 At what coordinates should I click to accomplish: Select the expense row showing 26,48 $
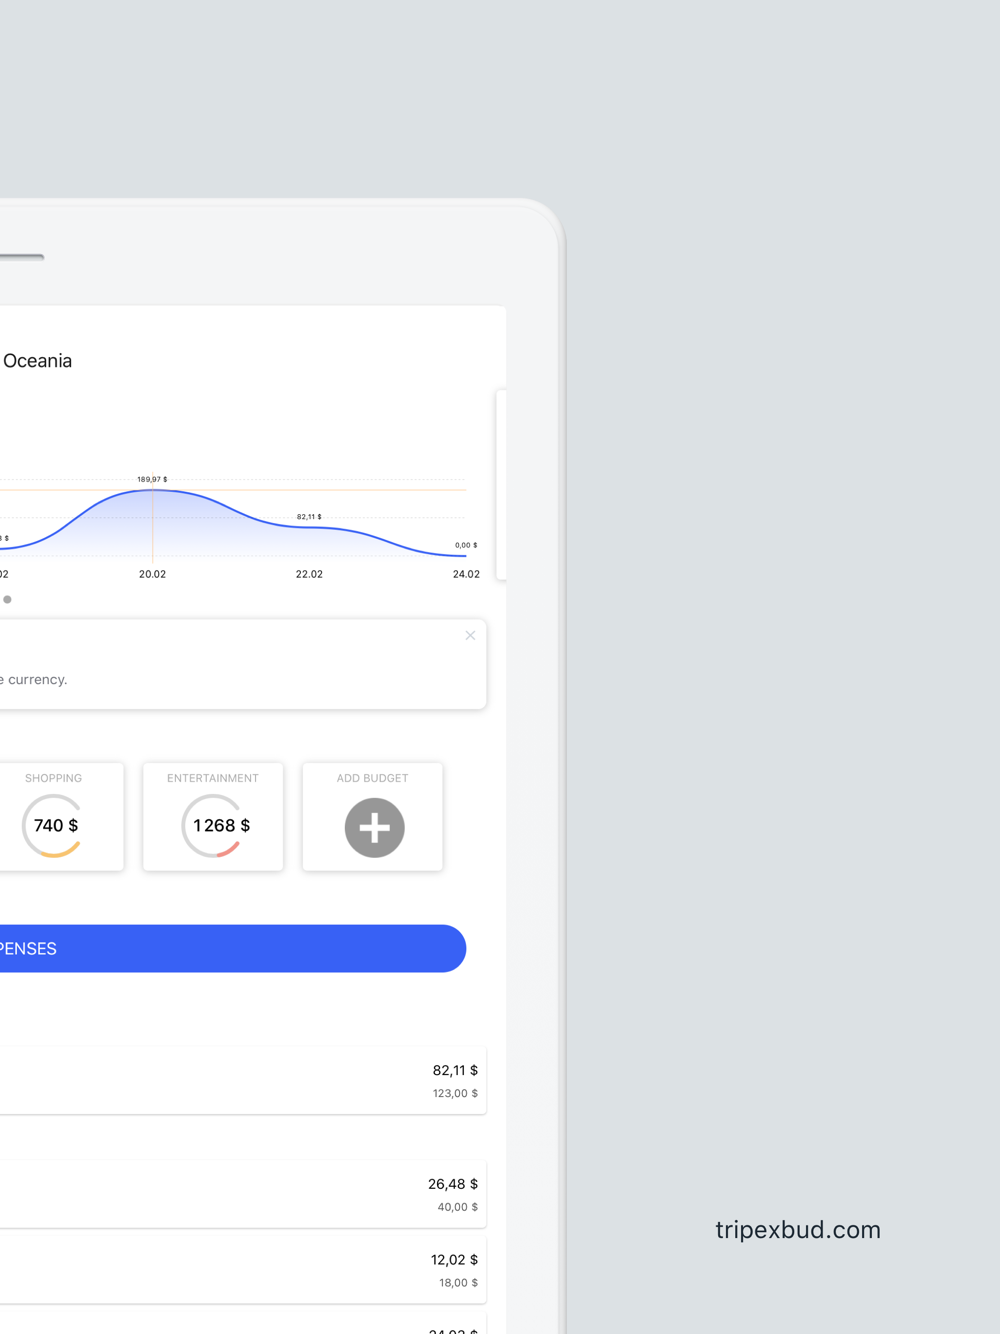coord(243,1194)
